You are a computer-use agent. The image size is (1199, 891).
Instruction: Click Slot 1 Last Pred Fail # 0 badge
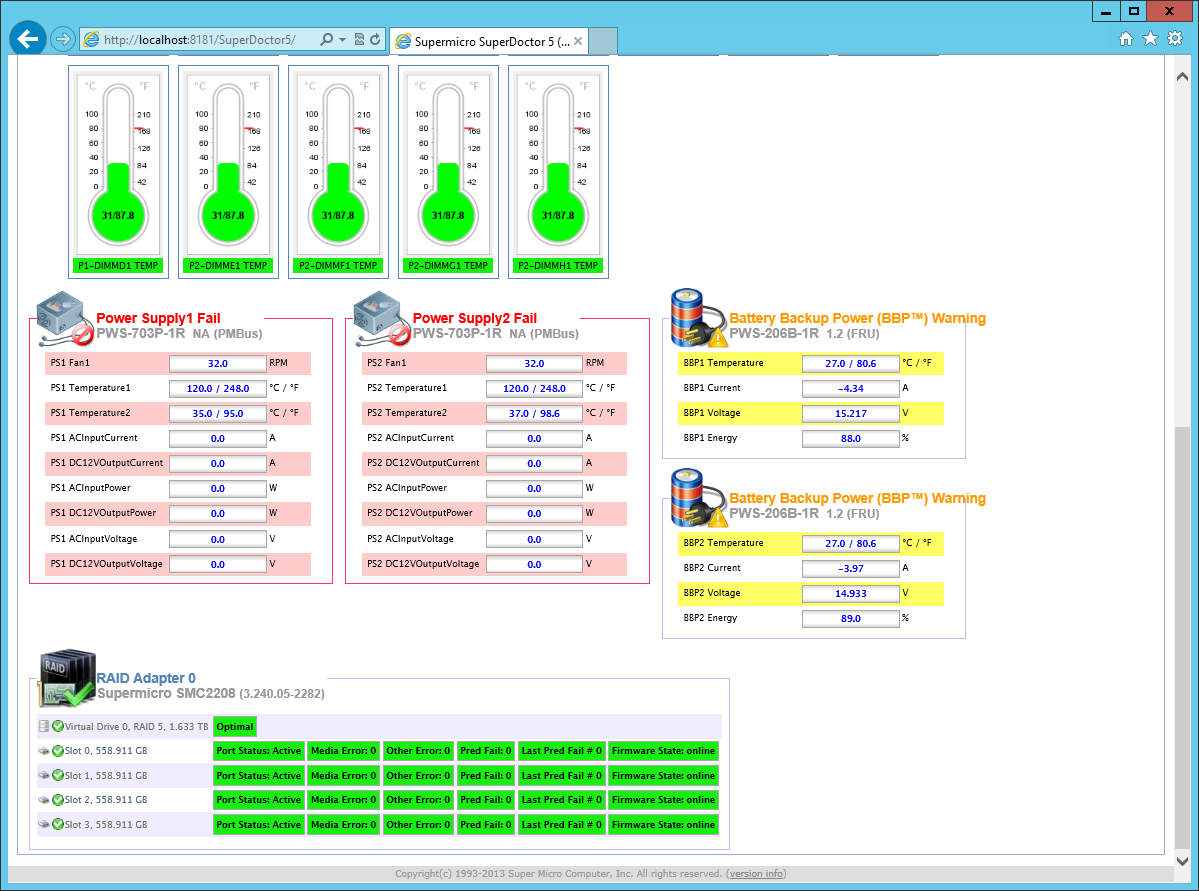pyautogui.click(x=561, y=776)
